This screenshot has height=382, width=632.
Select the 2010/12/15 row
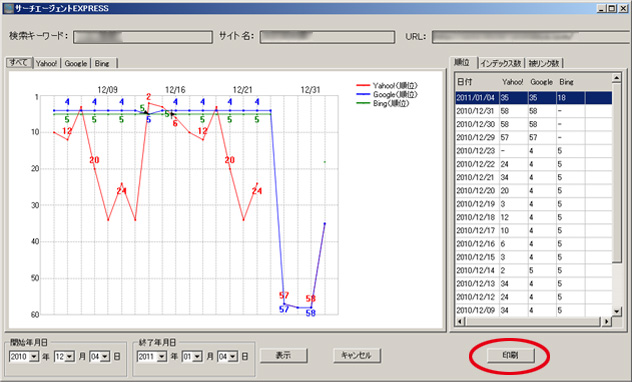[534, 257]
